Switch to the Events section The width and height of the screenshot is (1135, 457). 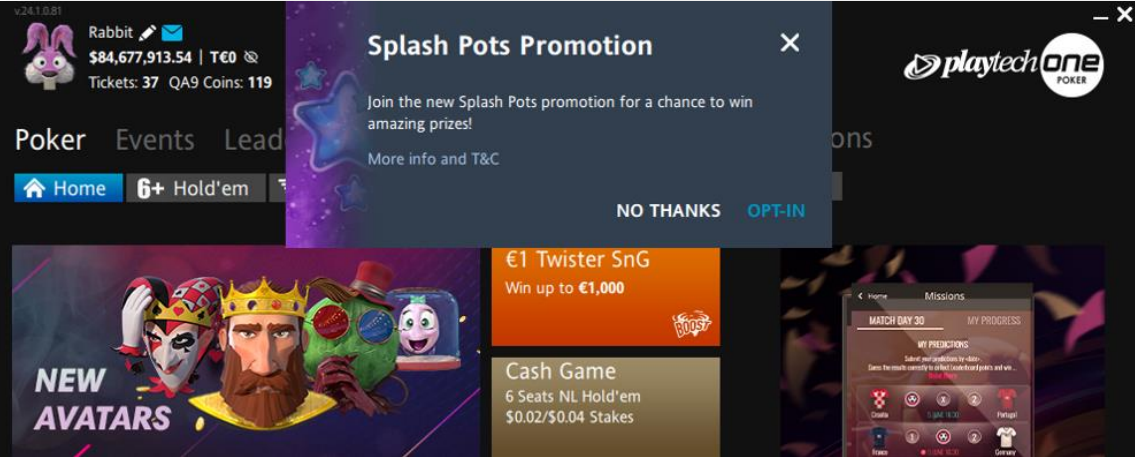155,139
